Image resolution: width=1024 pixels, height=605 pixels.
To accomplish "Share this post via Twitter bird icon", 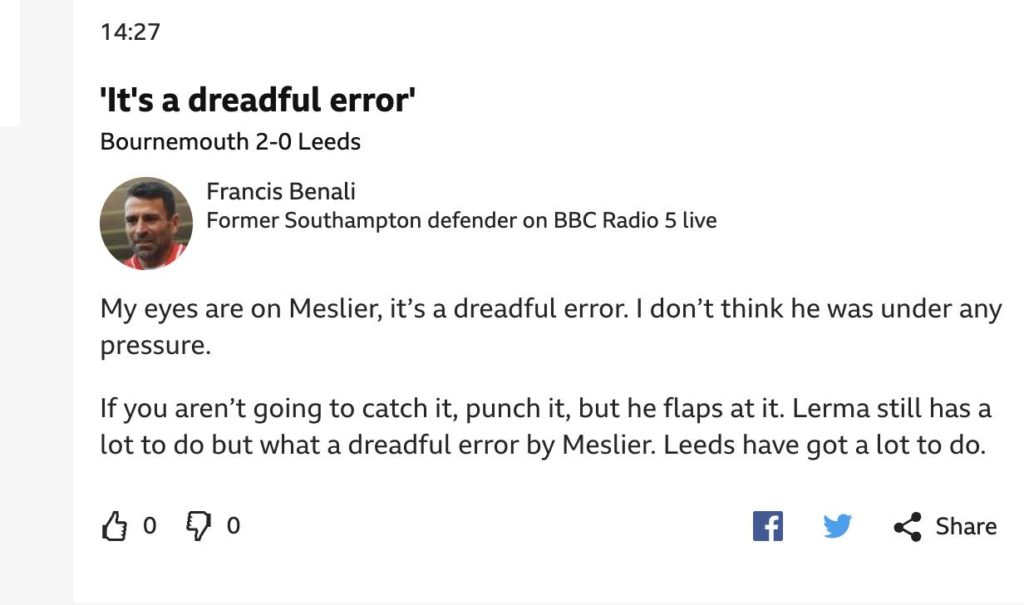I will coord(837,526).
